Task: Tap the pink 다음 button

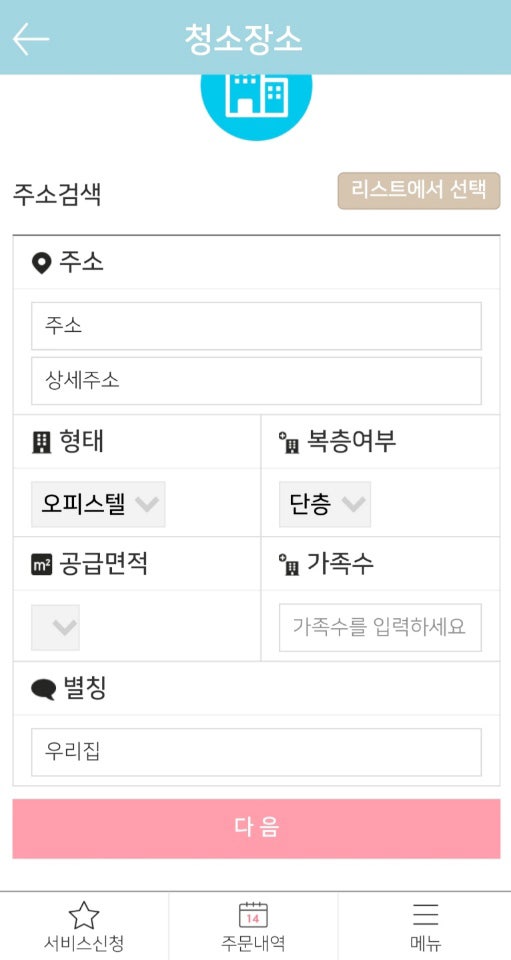Action: (256, 828)
